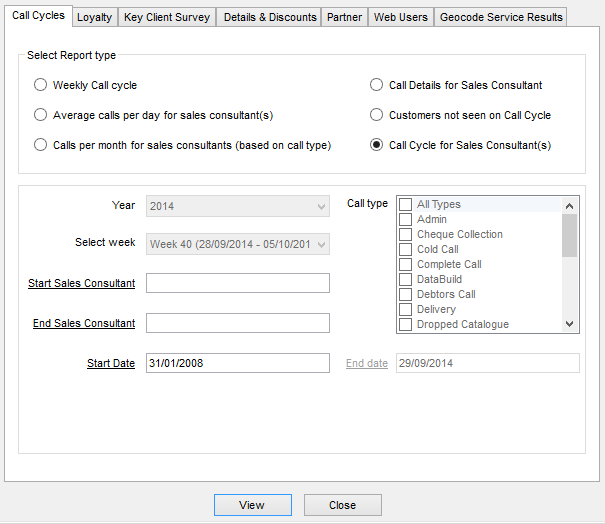Pick Call Details for Sales Consultant option
Viewport: 605px width, 524px height.
pyautogui.click(x=377, y=85)
